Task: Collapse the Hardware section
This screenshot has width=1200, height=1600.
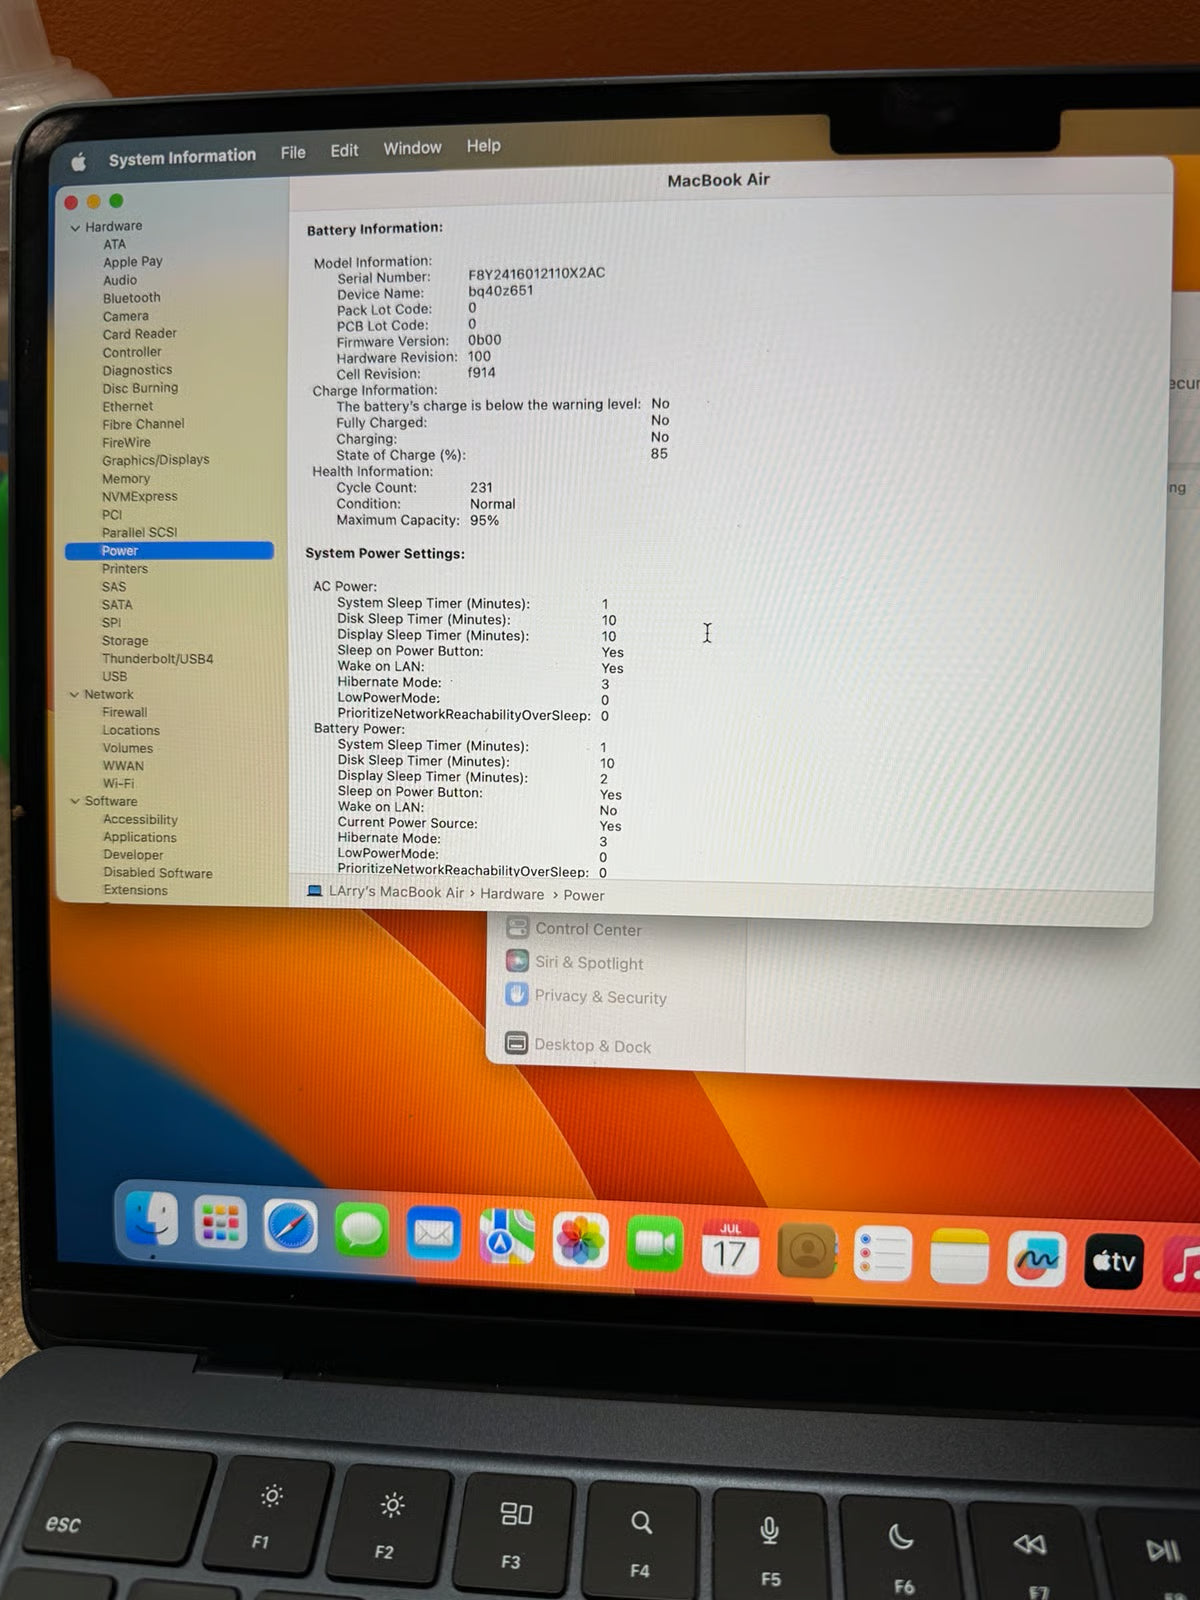Action: pos(75,228)
